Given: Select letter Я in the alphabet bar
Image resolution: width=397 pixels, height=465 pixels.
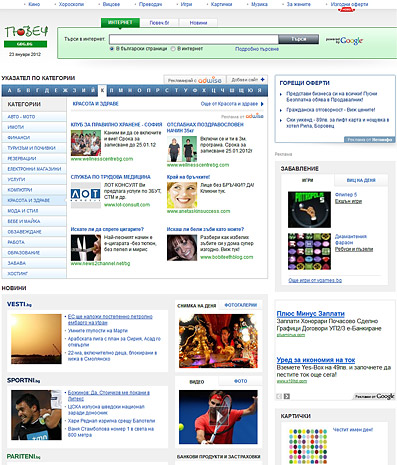Looking at the screenshot, I should 259,91.
